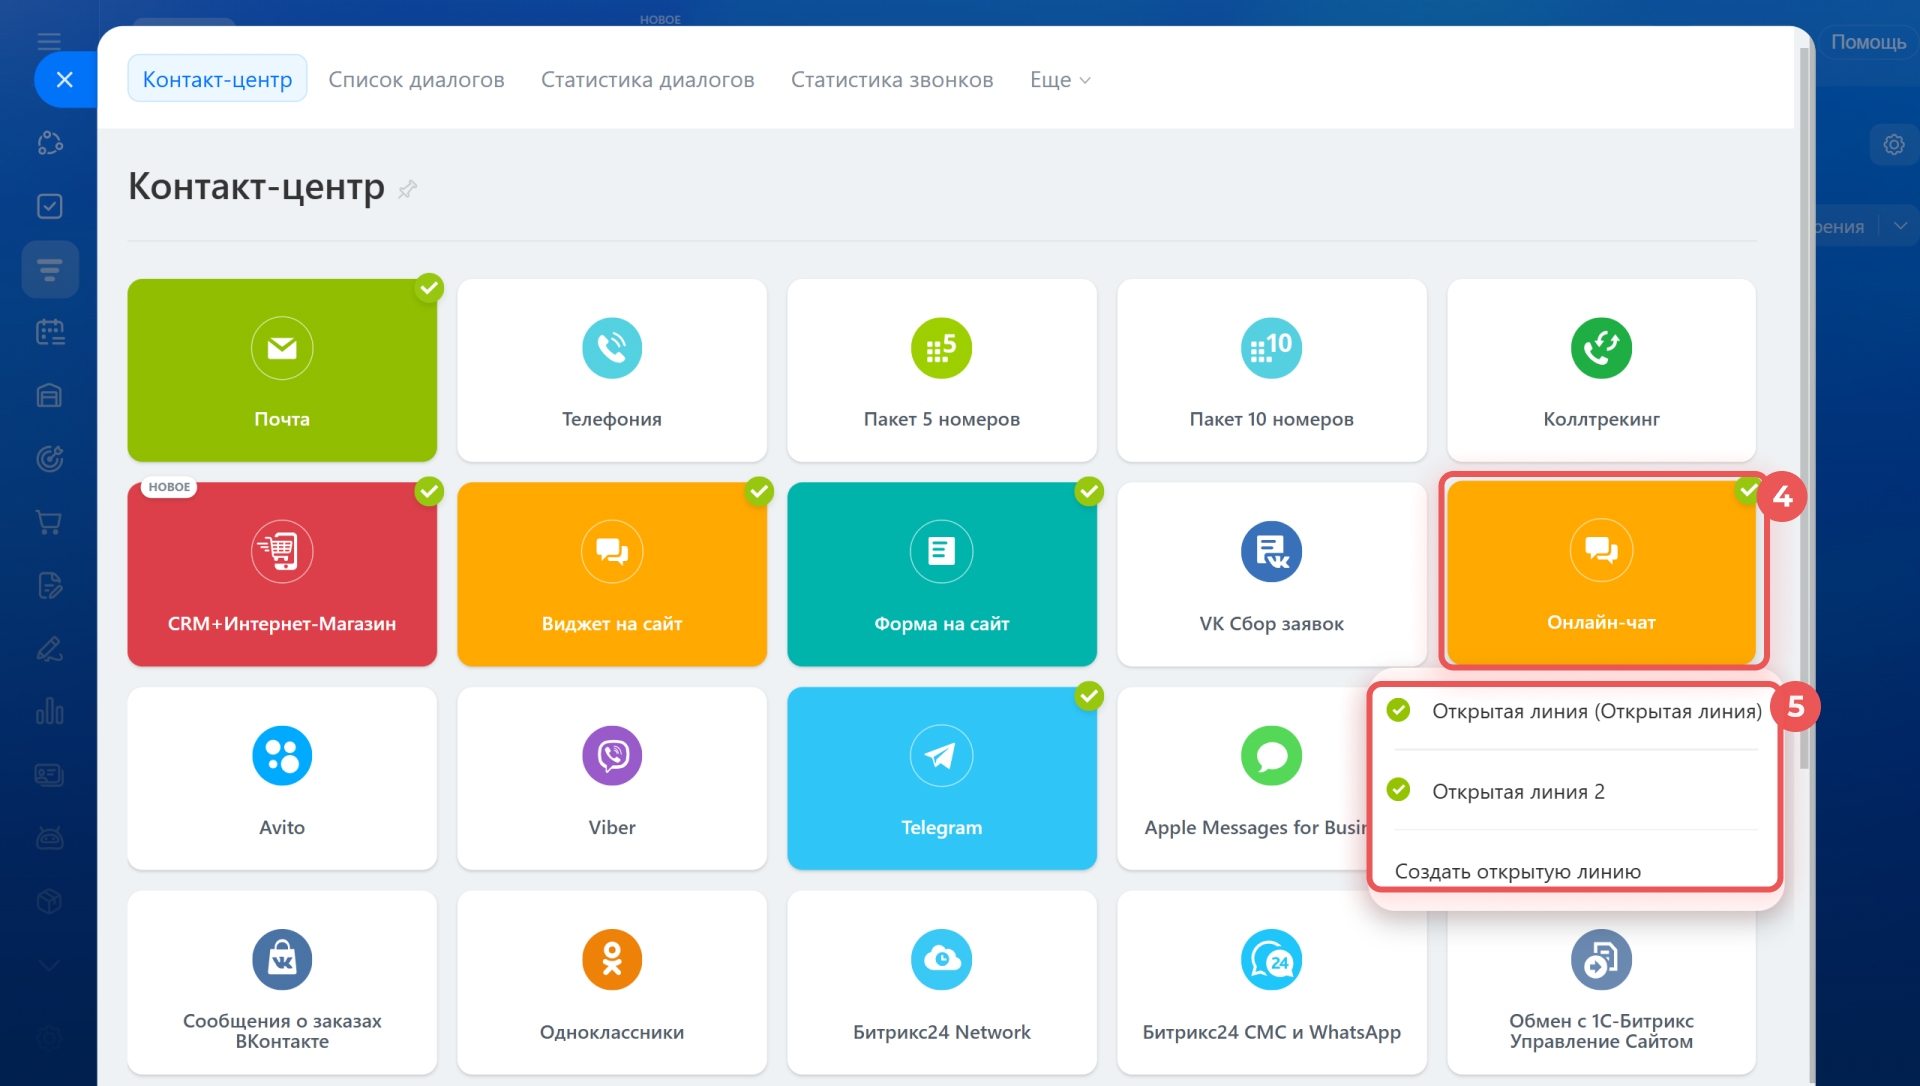
Task: Open the collaboration sync icon in sidebar
Action: (50, 143)
